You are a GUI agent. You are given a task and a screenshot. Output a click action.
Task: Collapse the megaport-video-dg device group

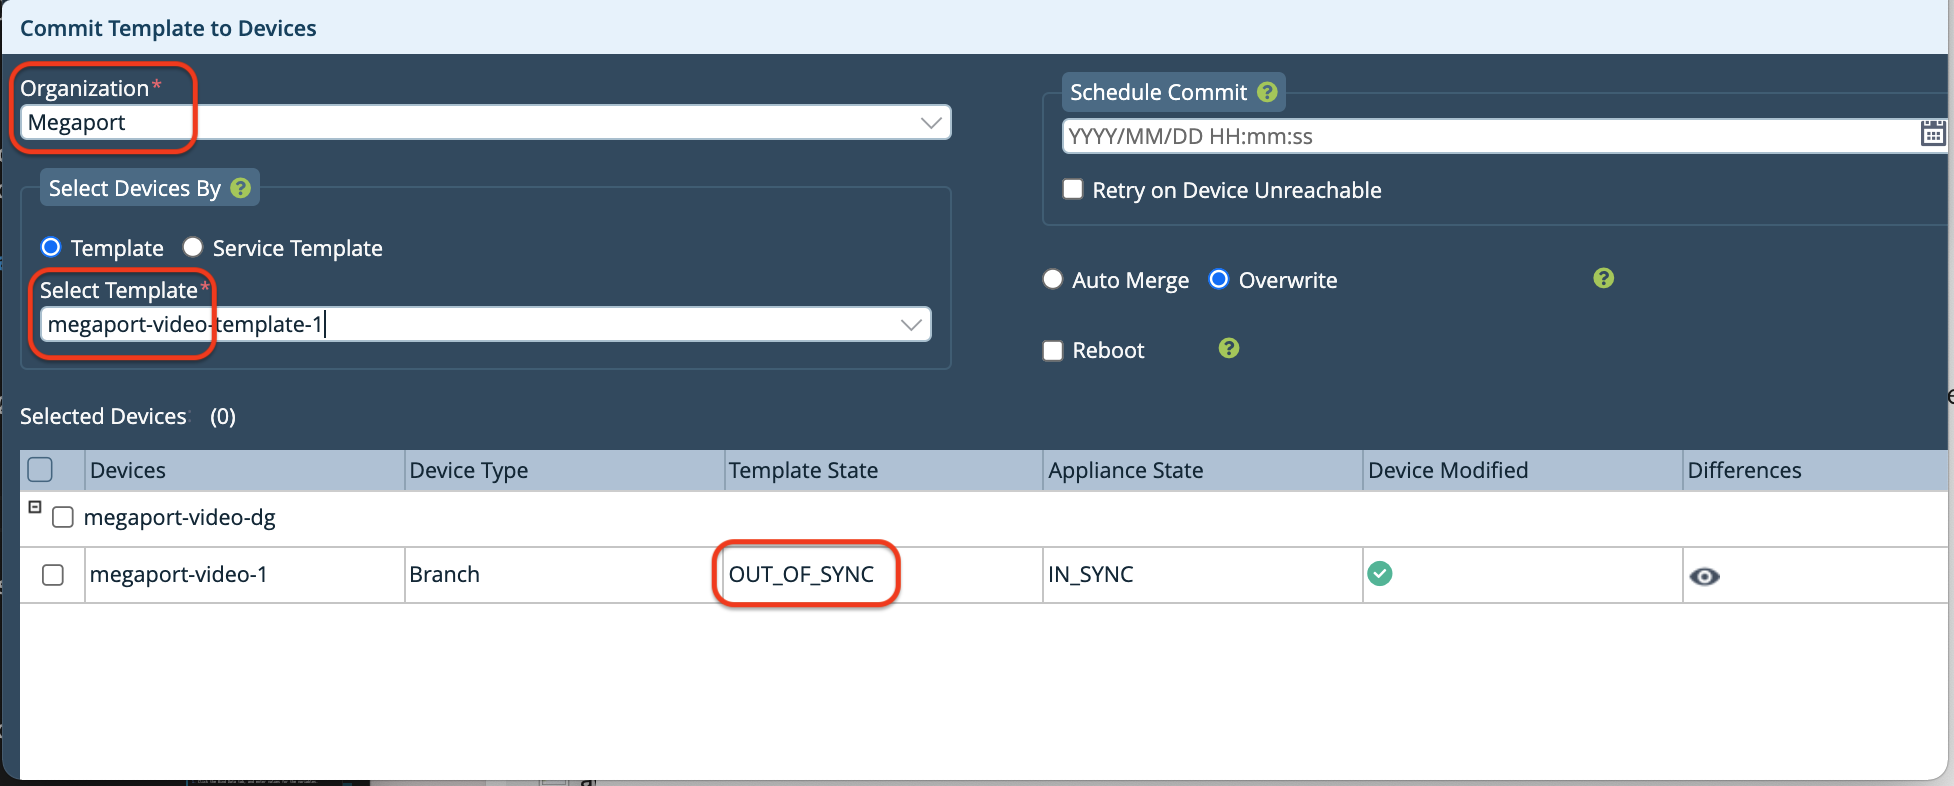[35, 507]
